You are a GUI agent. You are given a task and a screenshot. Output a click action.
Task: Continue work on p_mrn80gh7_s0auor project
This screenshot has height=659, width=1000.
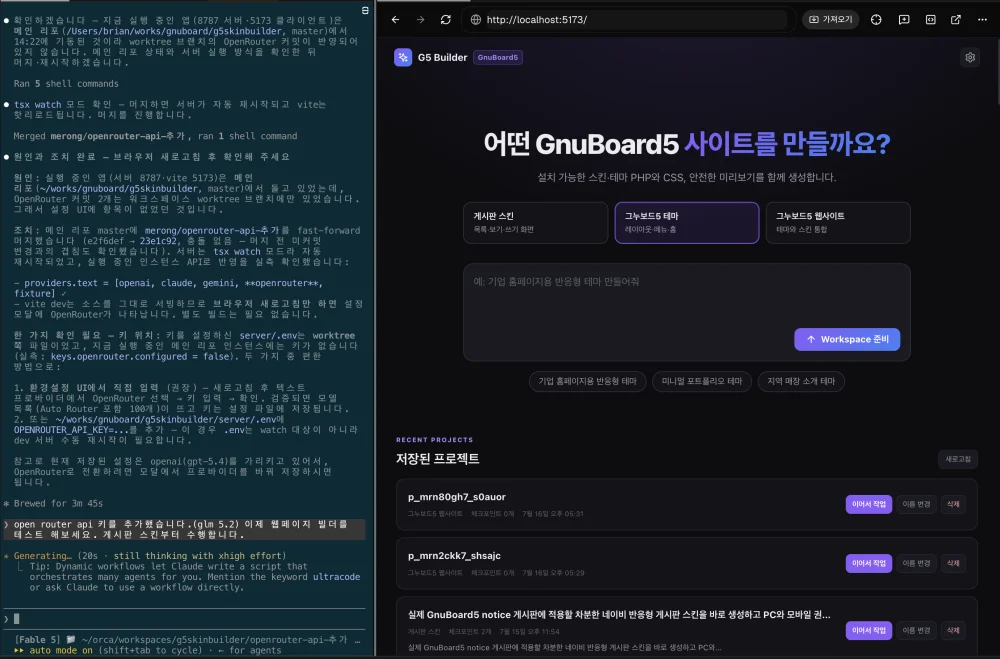pyautogui.click(x=869, y=505)
